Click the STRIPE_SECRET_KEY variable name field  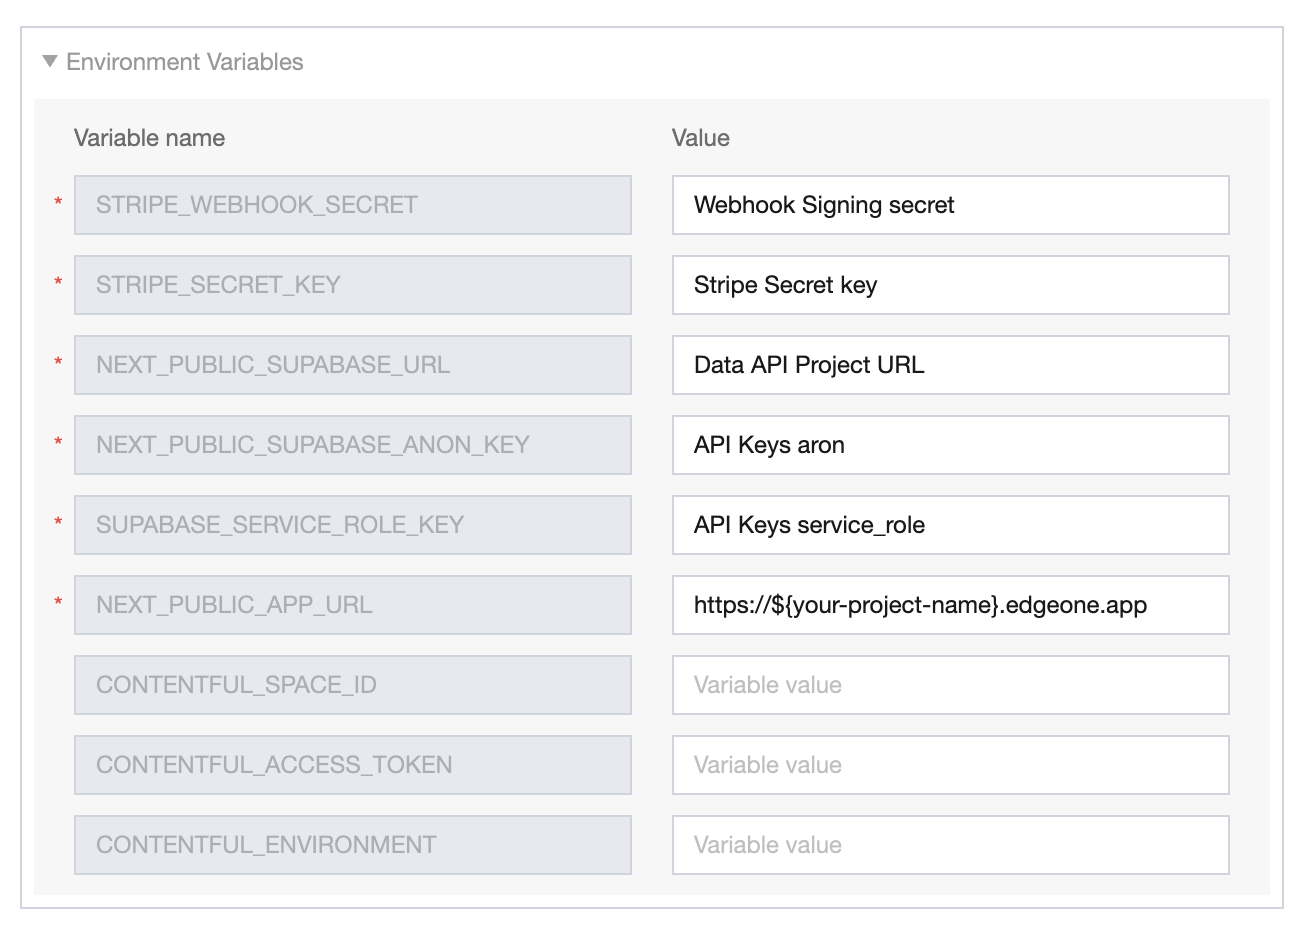coord(352,285)
